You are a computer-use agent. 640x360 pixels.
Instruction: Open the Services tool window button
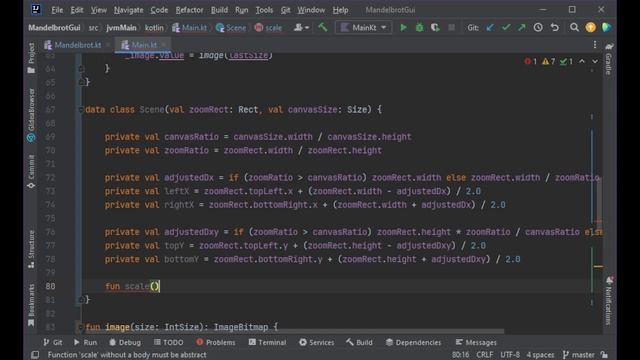pyautogui.click(x=316, y=342)
